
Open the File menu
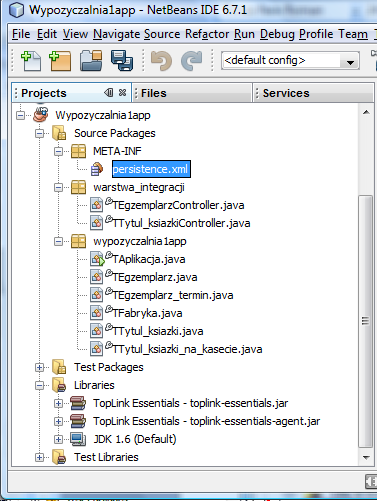click(x=21, y=34)
